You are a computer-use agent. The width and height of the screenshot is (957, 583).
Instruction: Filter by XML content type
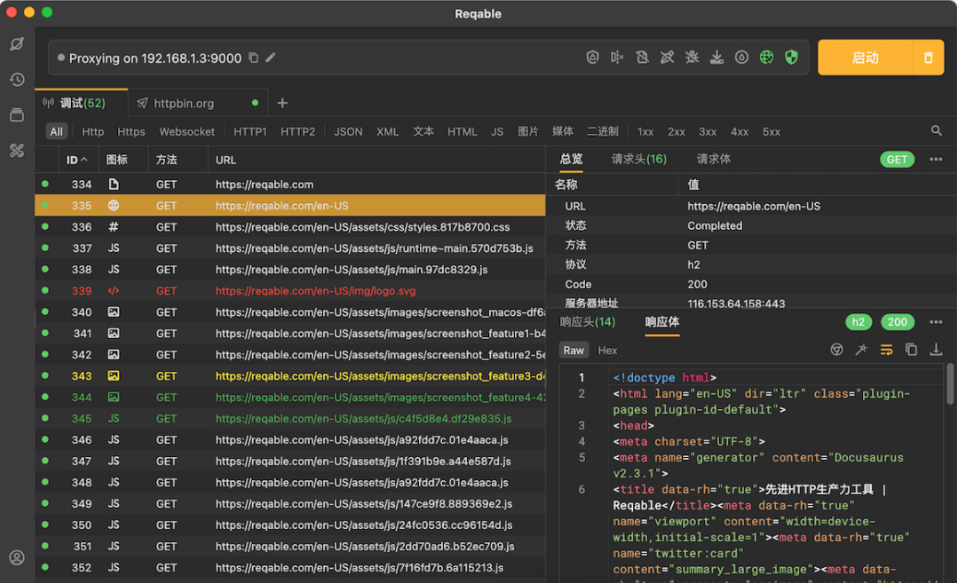(x=387, y=132)
